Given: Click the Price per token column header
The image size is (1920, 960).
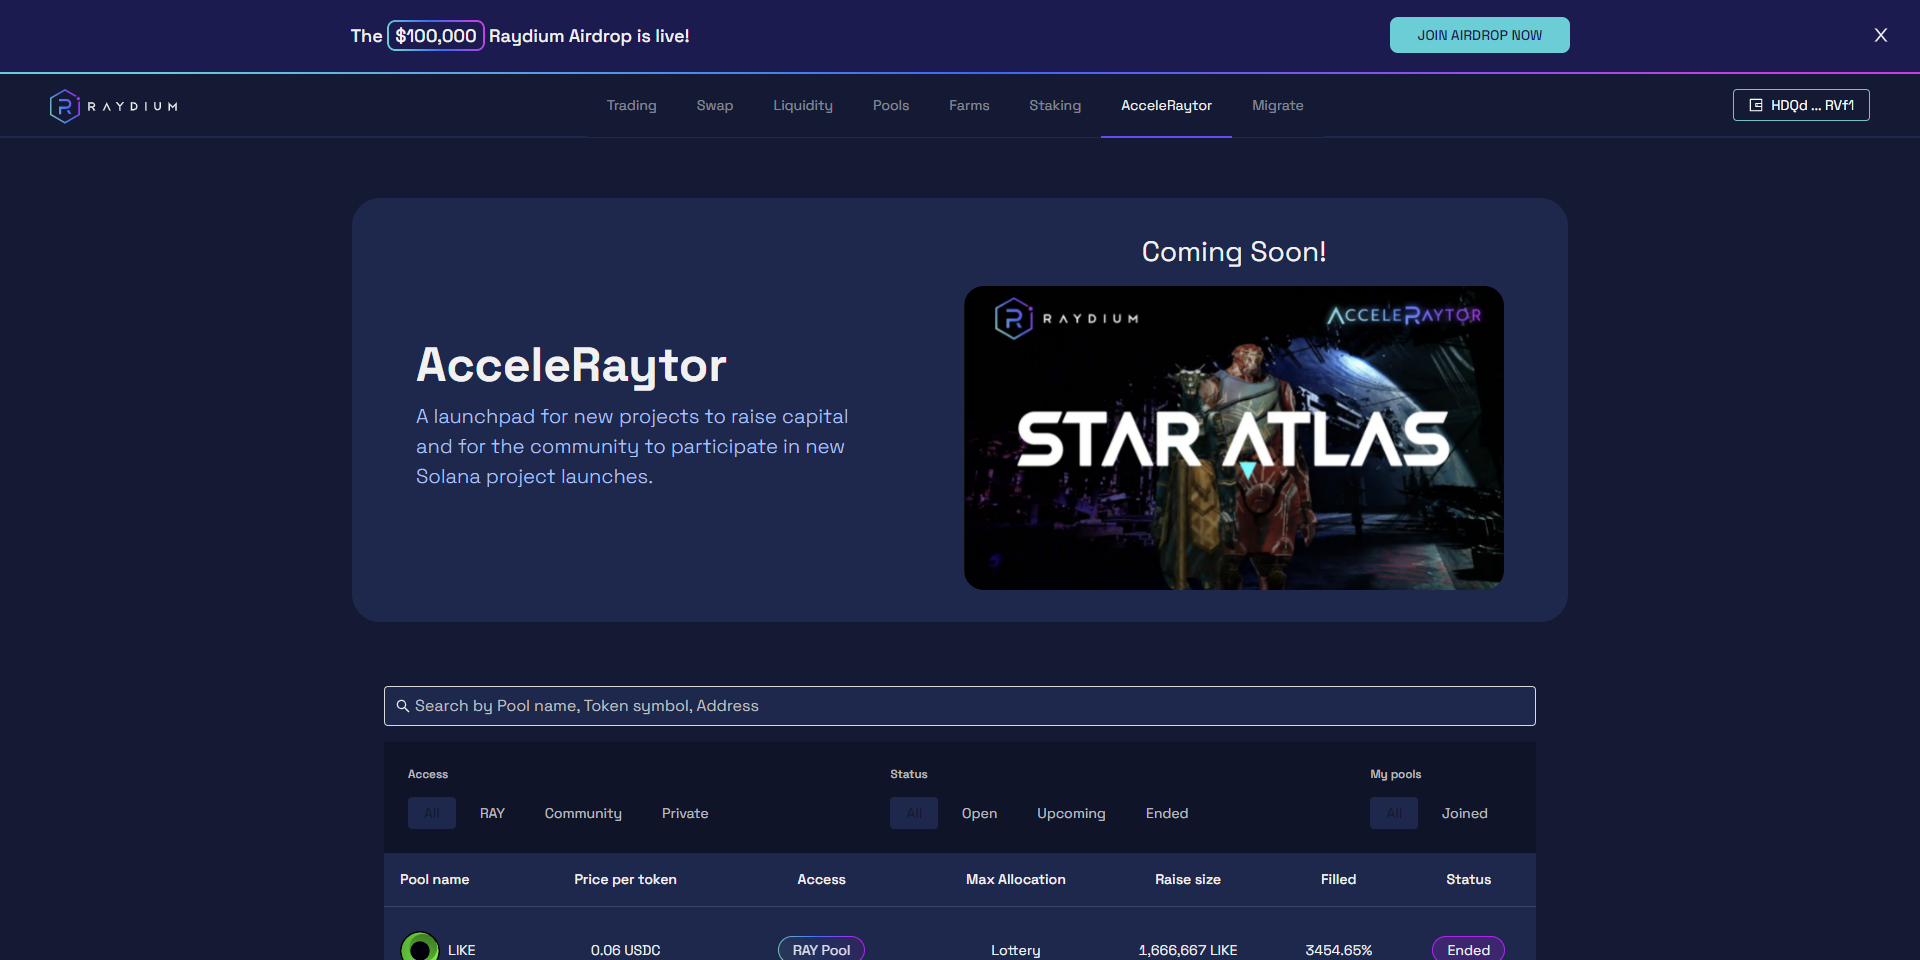Looking at the screenshot, I should [x=625, y=879].
